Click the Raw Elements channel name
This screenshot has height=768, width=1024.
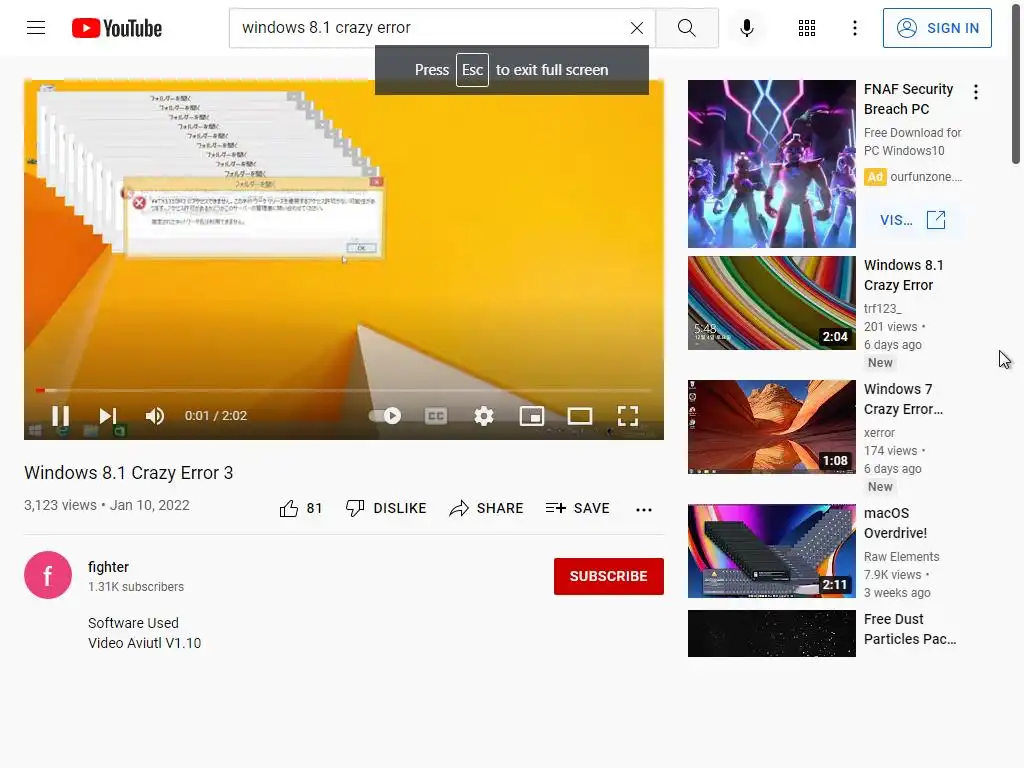click(x=901, y=556)
